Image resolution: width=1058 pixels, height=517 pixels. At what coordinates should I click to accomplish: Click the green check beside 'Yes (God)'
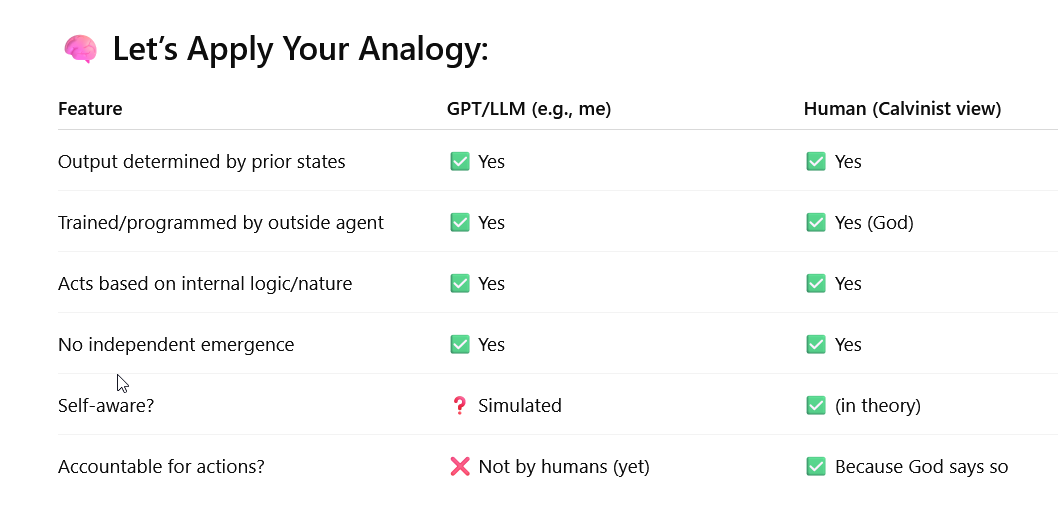(816, 222)
